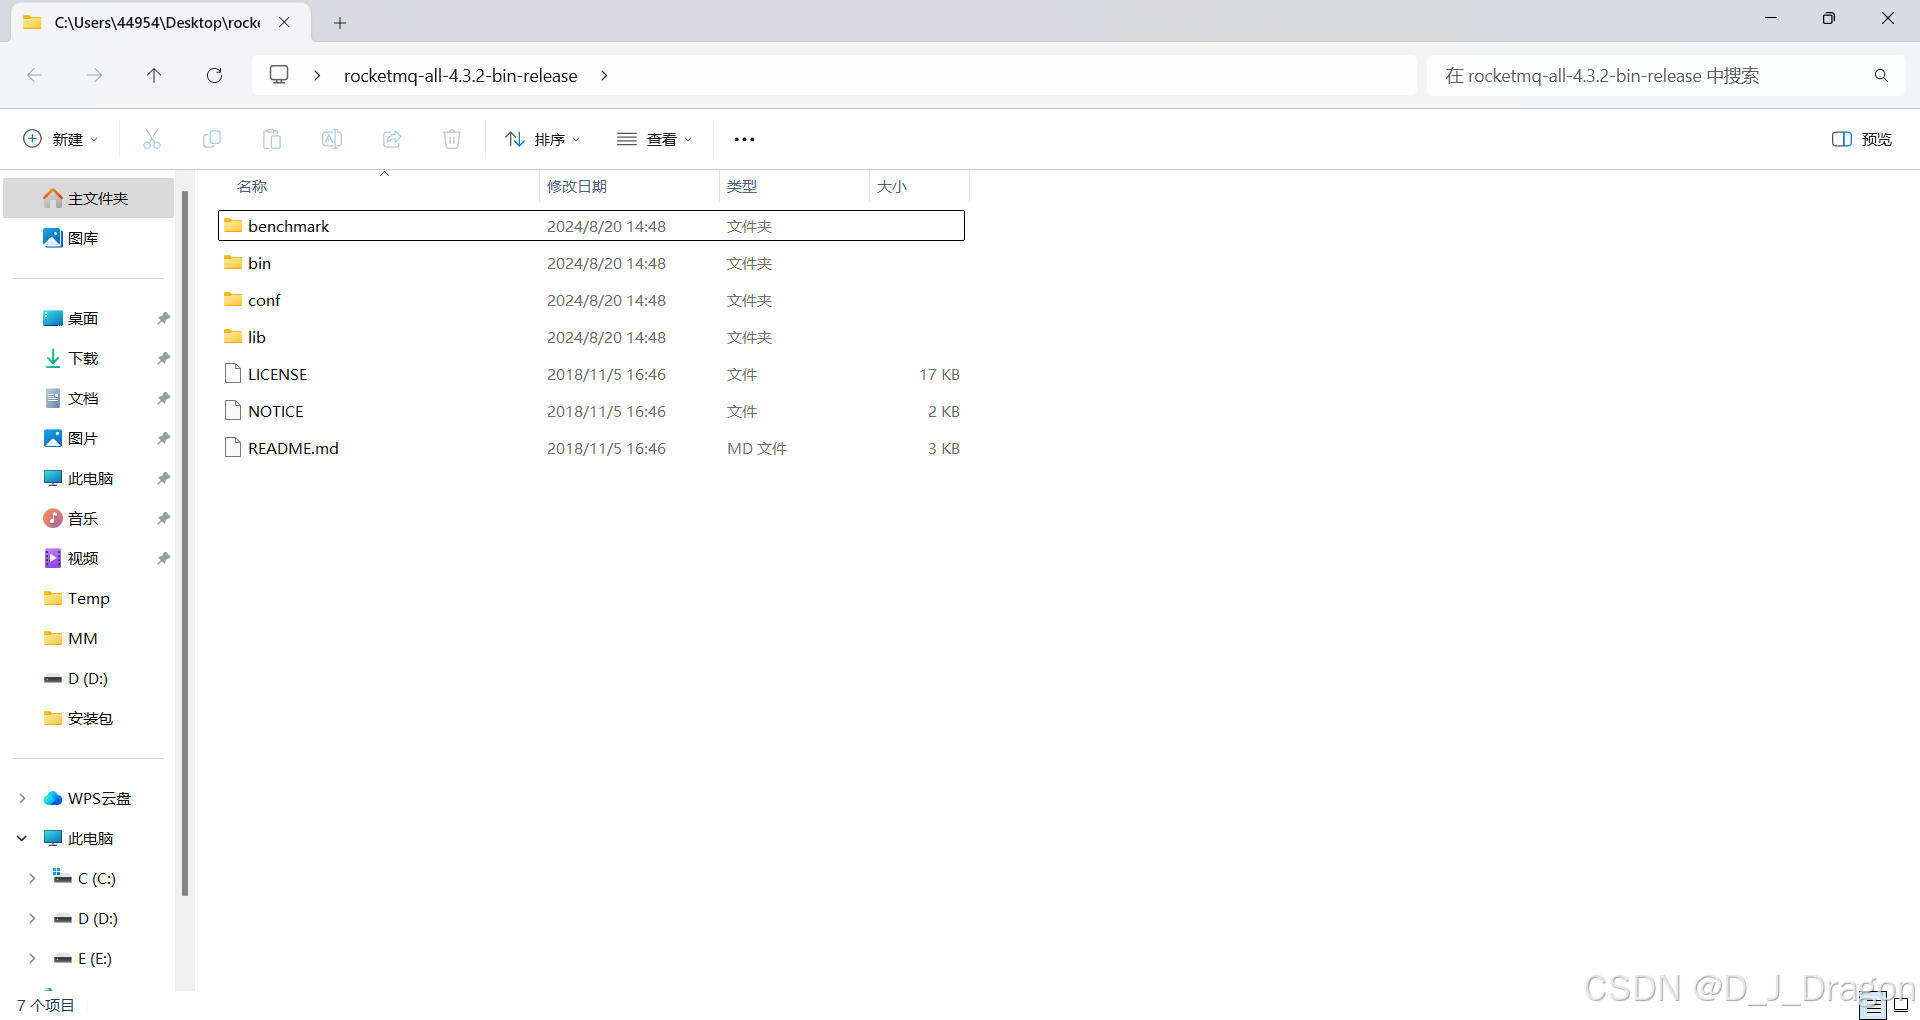Viewport: 1920px width, 1020px height.
Task: Switch to details view in bottom-right corner
Action: (1873, 1006)
